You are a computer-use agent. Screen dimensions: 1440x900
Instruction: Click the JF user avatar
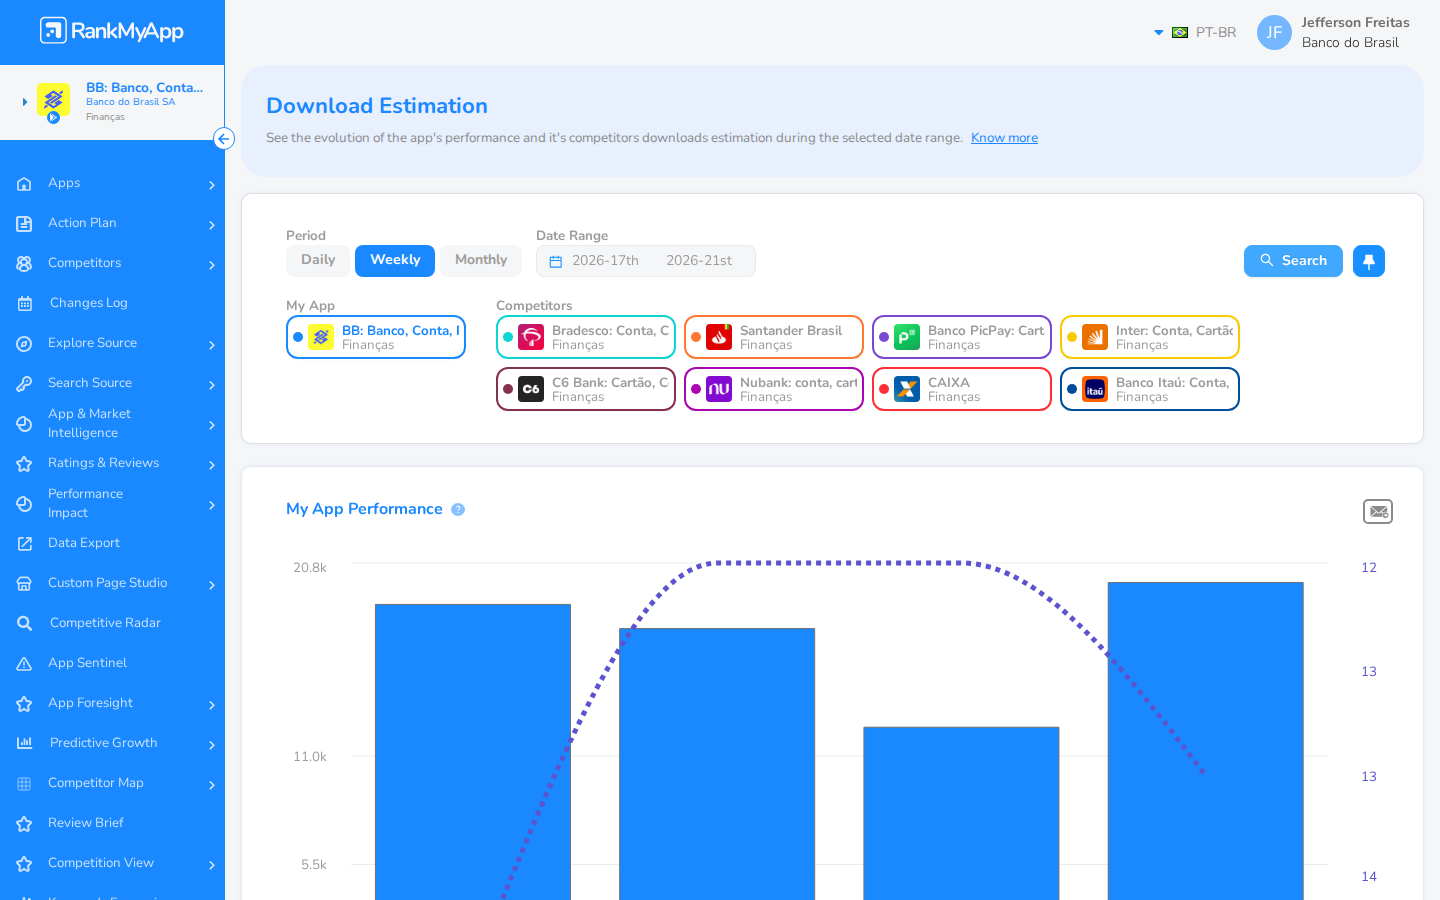1274,32
